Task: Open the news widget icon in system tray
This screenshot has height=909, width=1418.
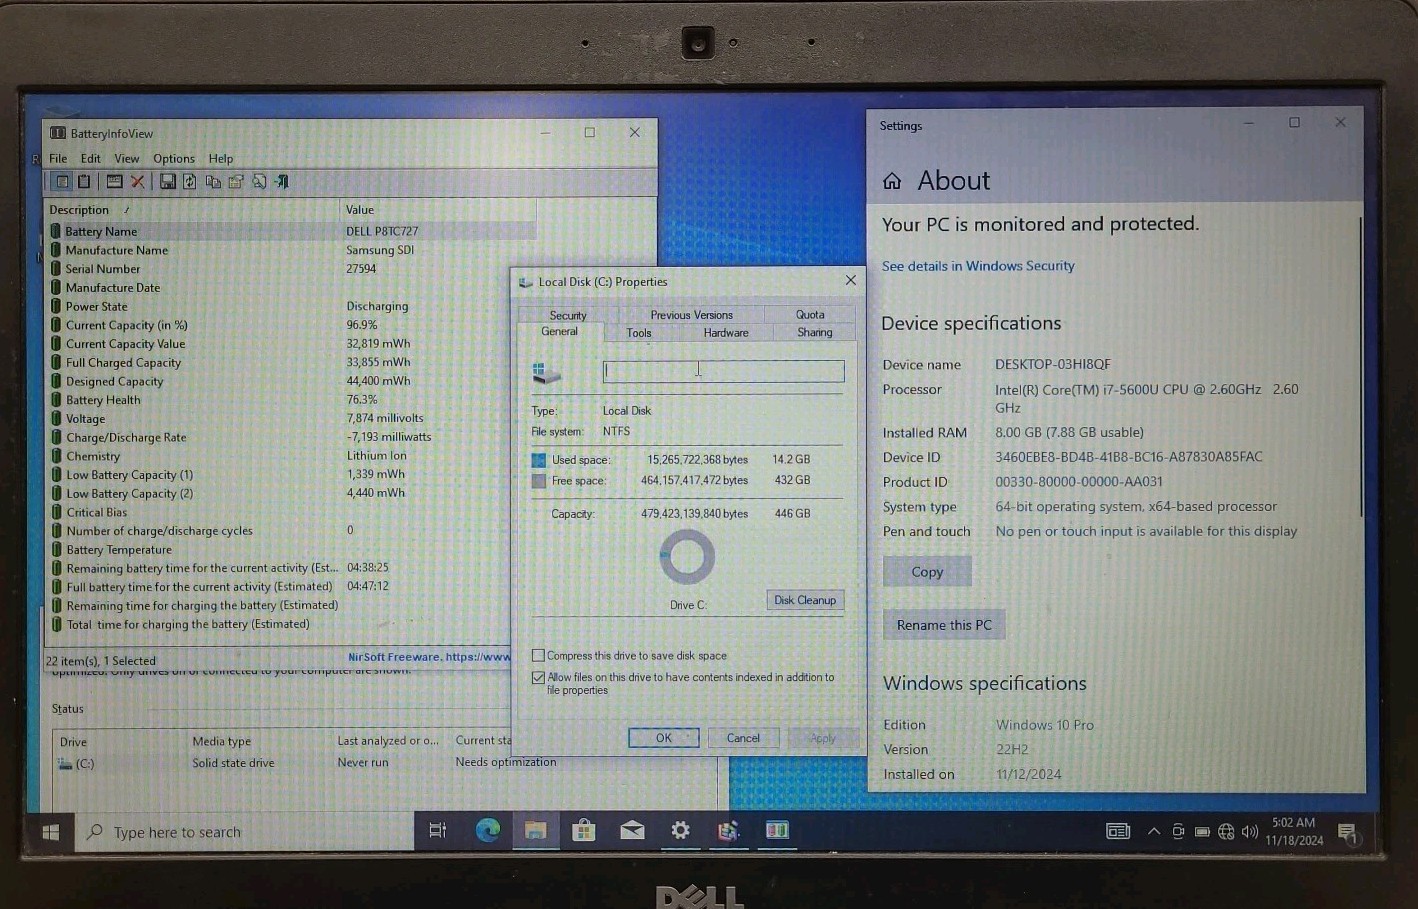Action: [x=1118, y=831]
